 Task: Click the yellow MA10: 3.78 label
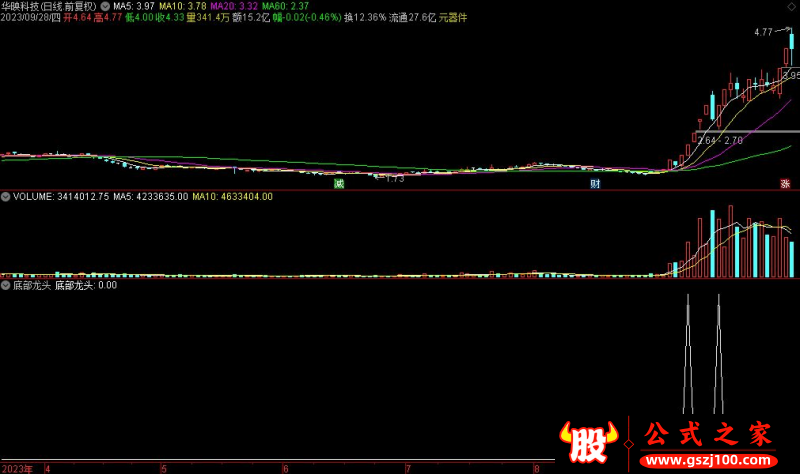pos(183,6)
